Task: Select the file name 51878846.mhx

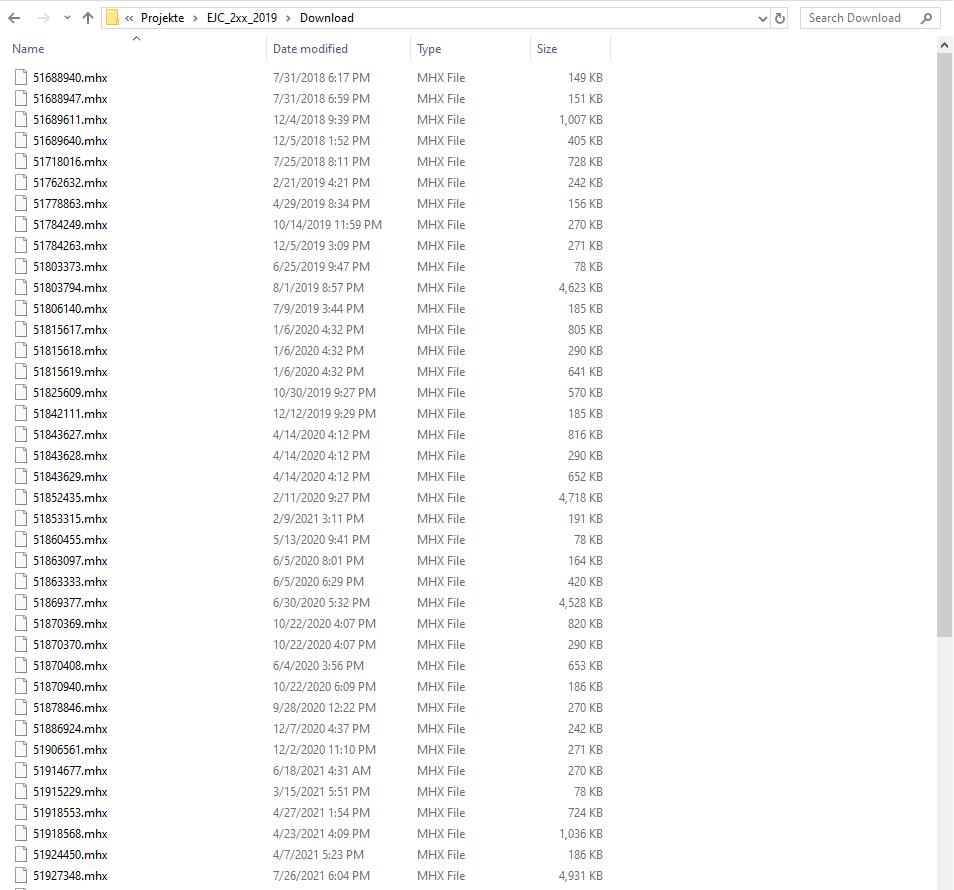Action: [70, 707]
